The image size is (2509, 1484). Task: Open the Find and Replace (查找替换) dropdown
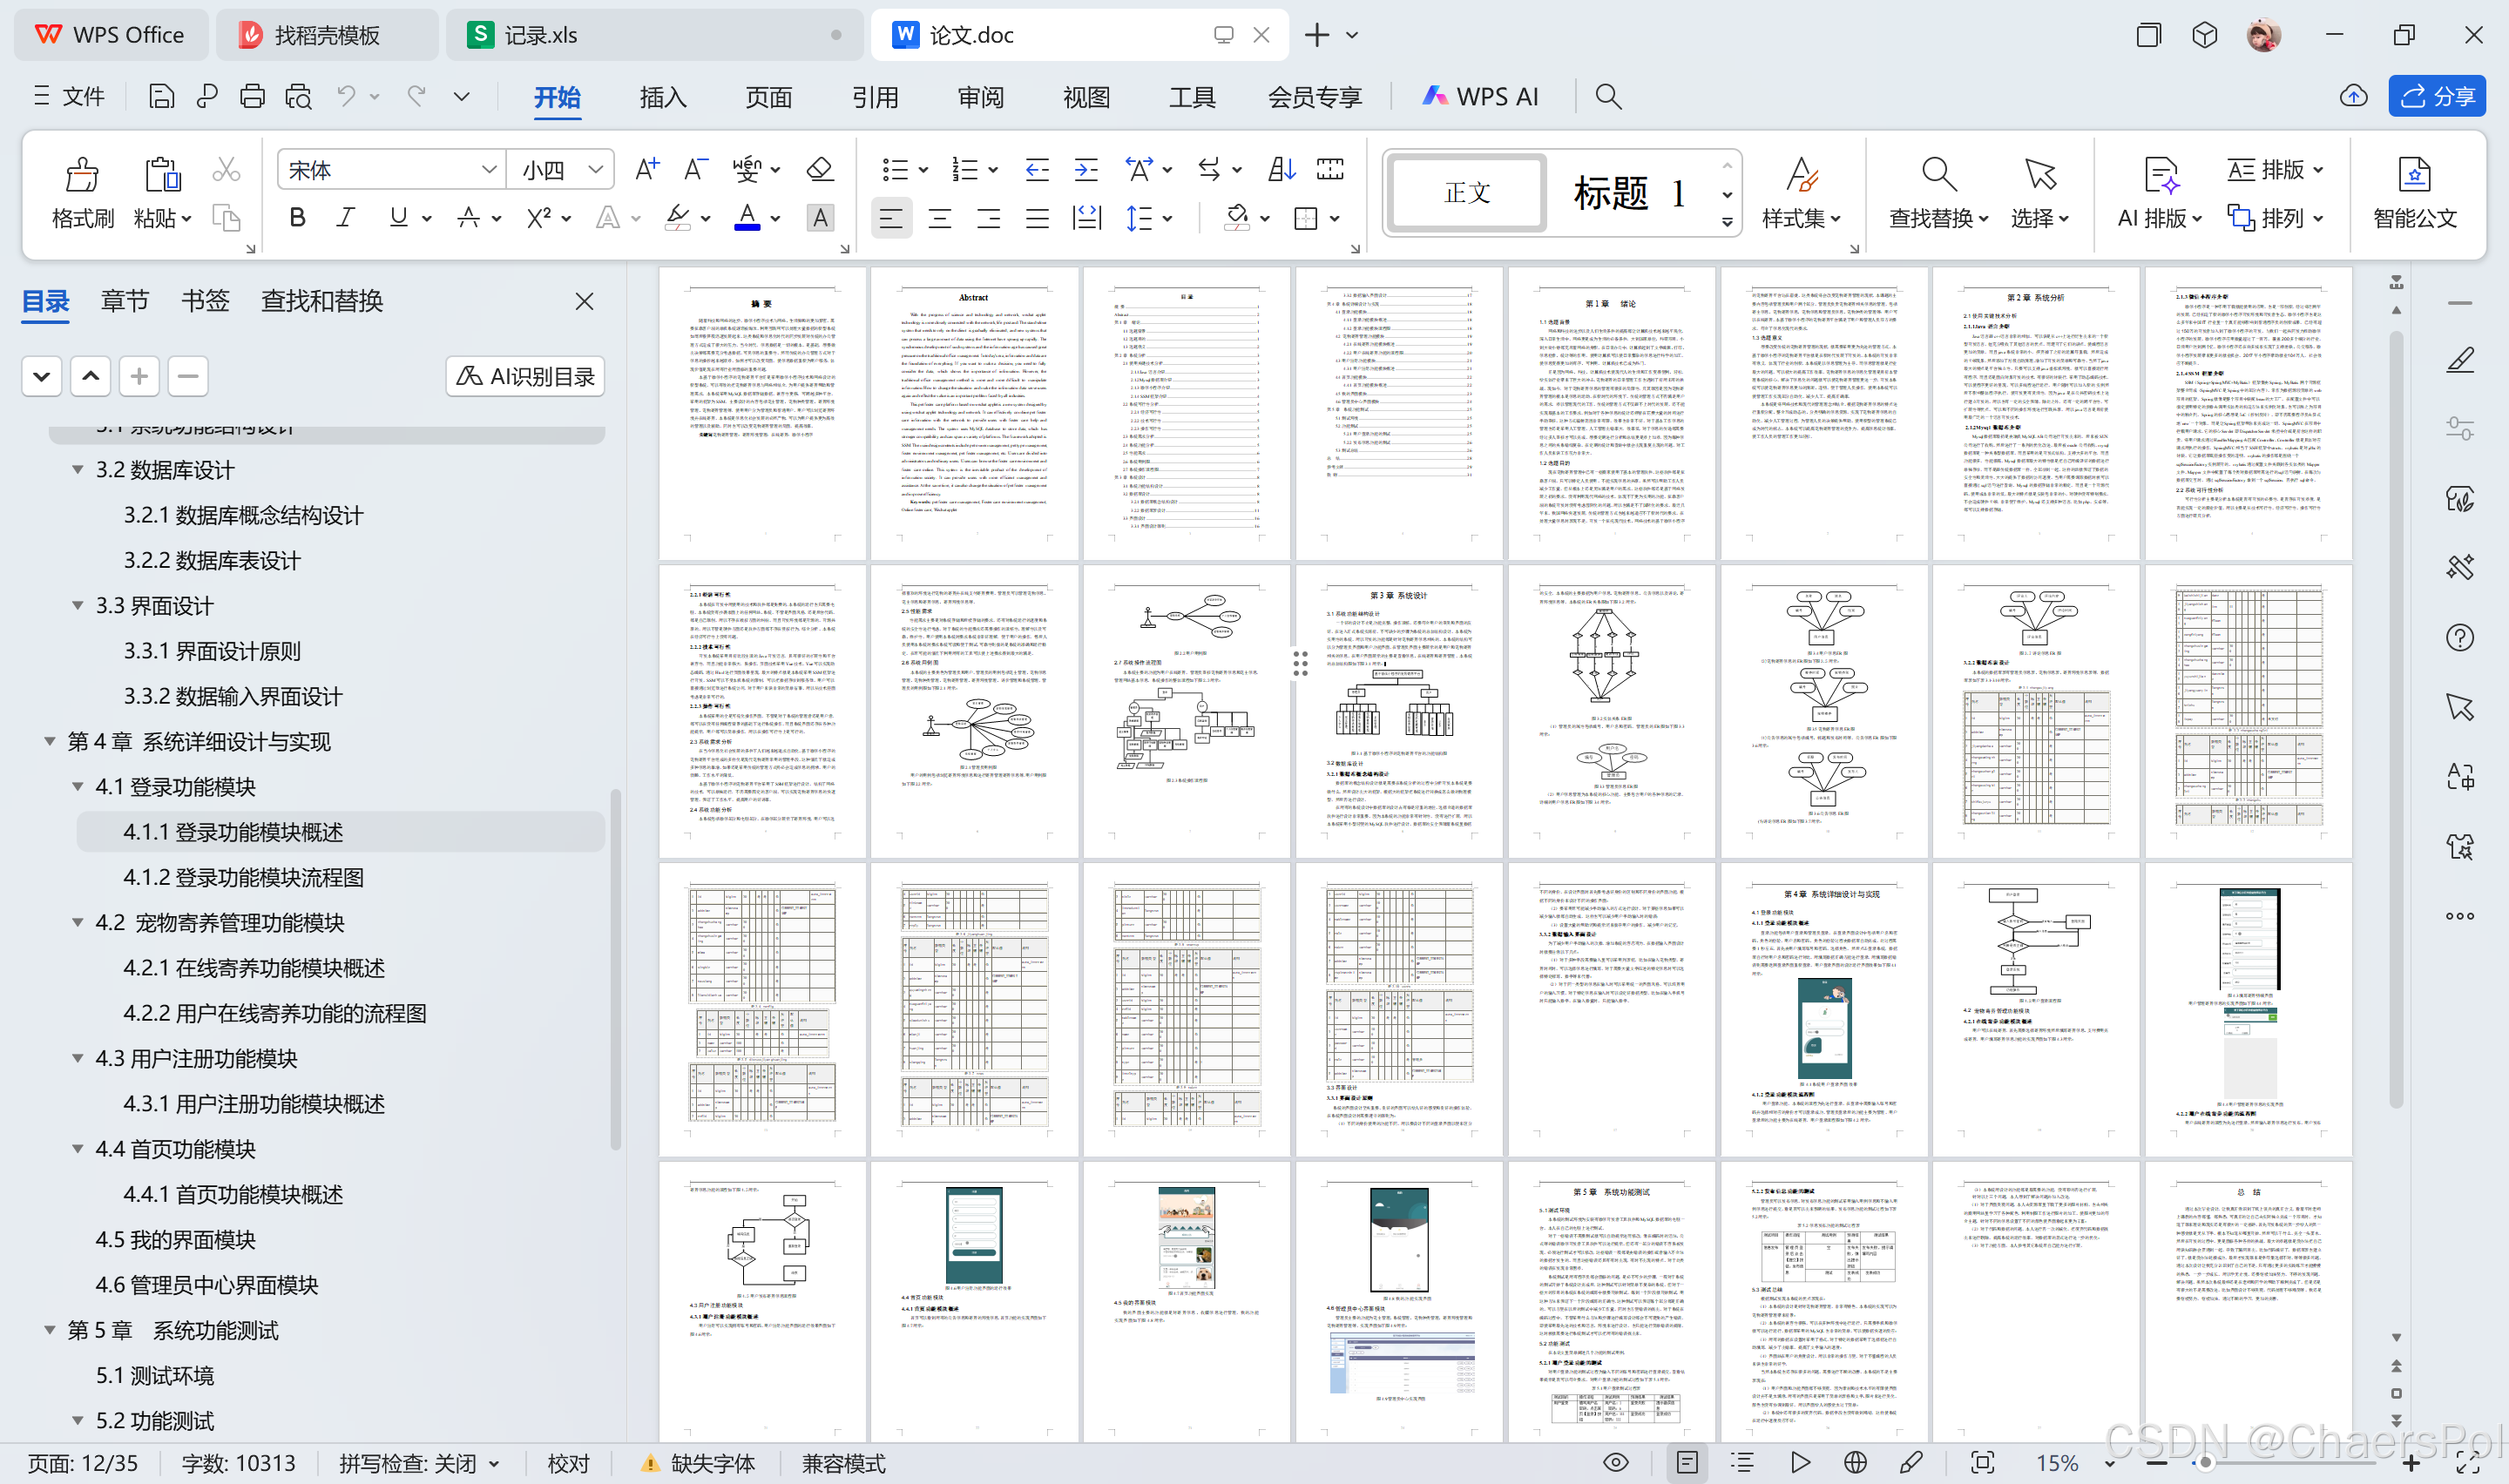[1938, 218]
